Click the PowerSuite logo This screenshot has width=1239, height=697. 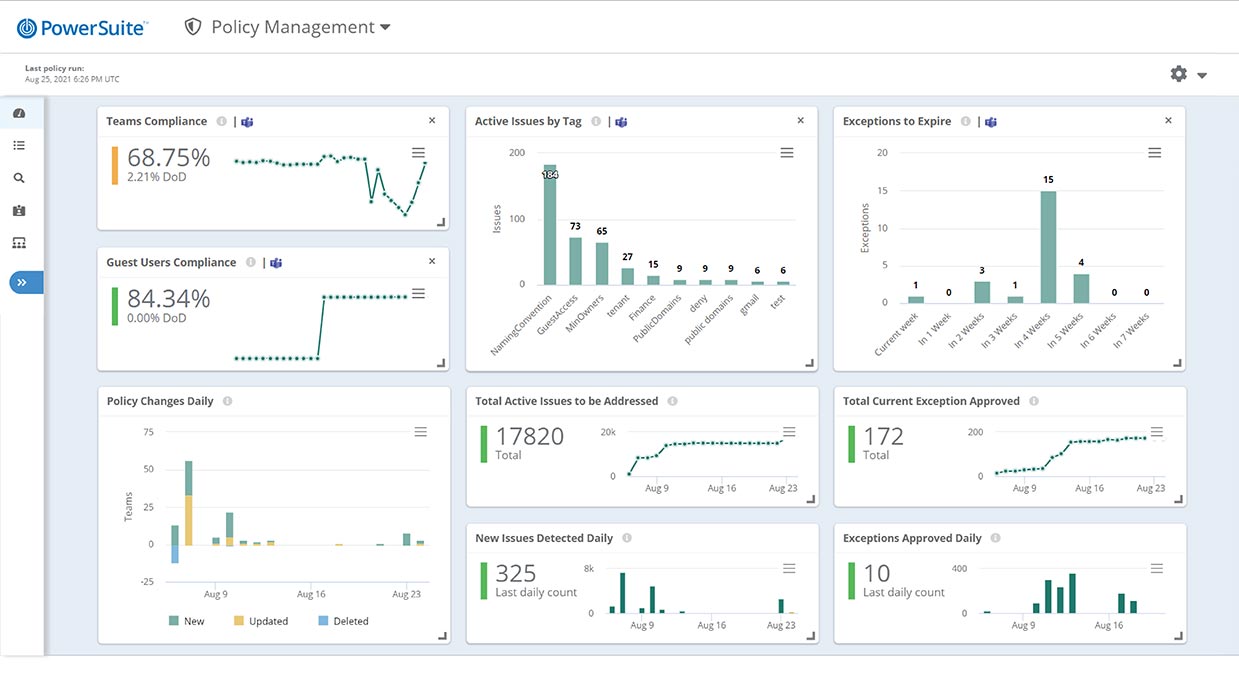pyautogui.click(x=82, y=28)
